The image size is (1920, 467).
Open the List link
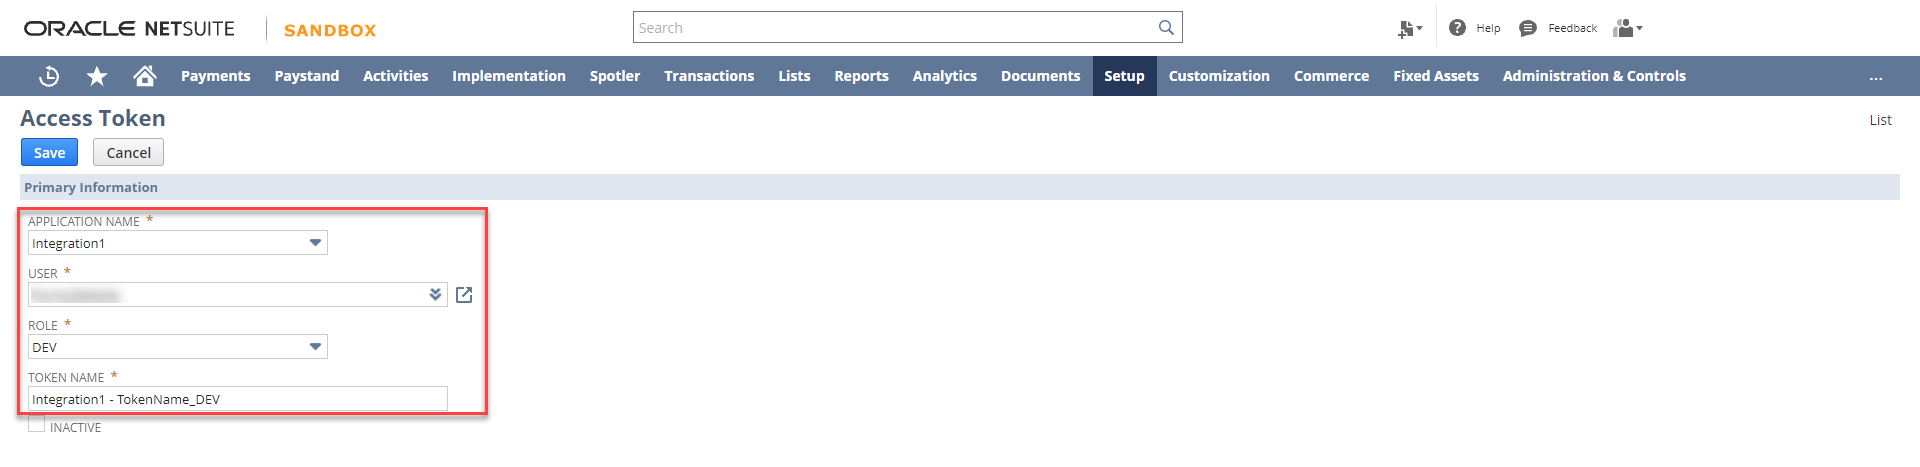point(1880,120)
